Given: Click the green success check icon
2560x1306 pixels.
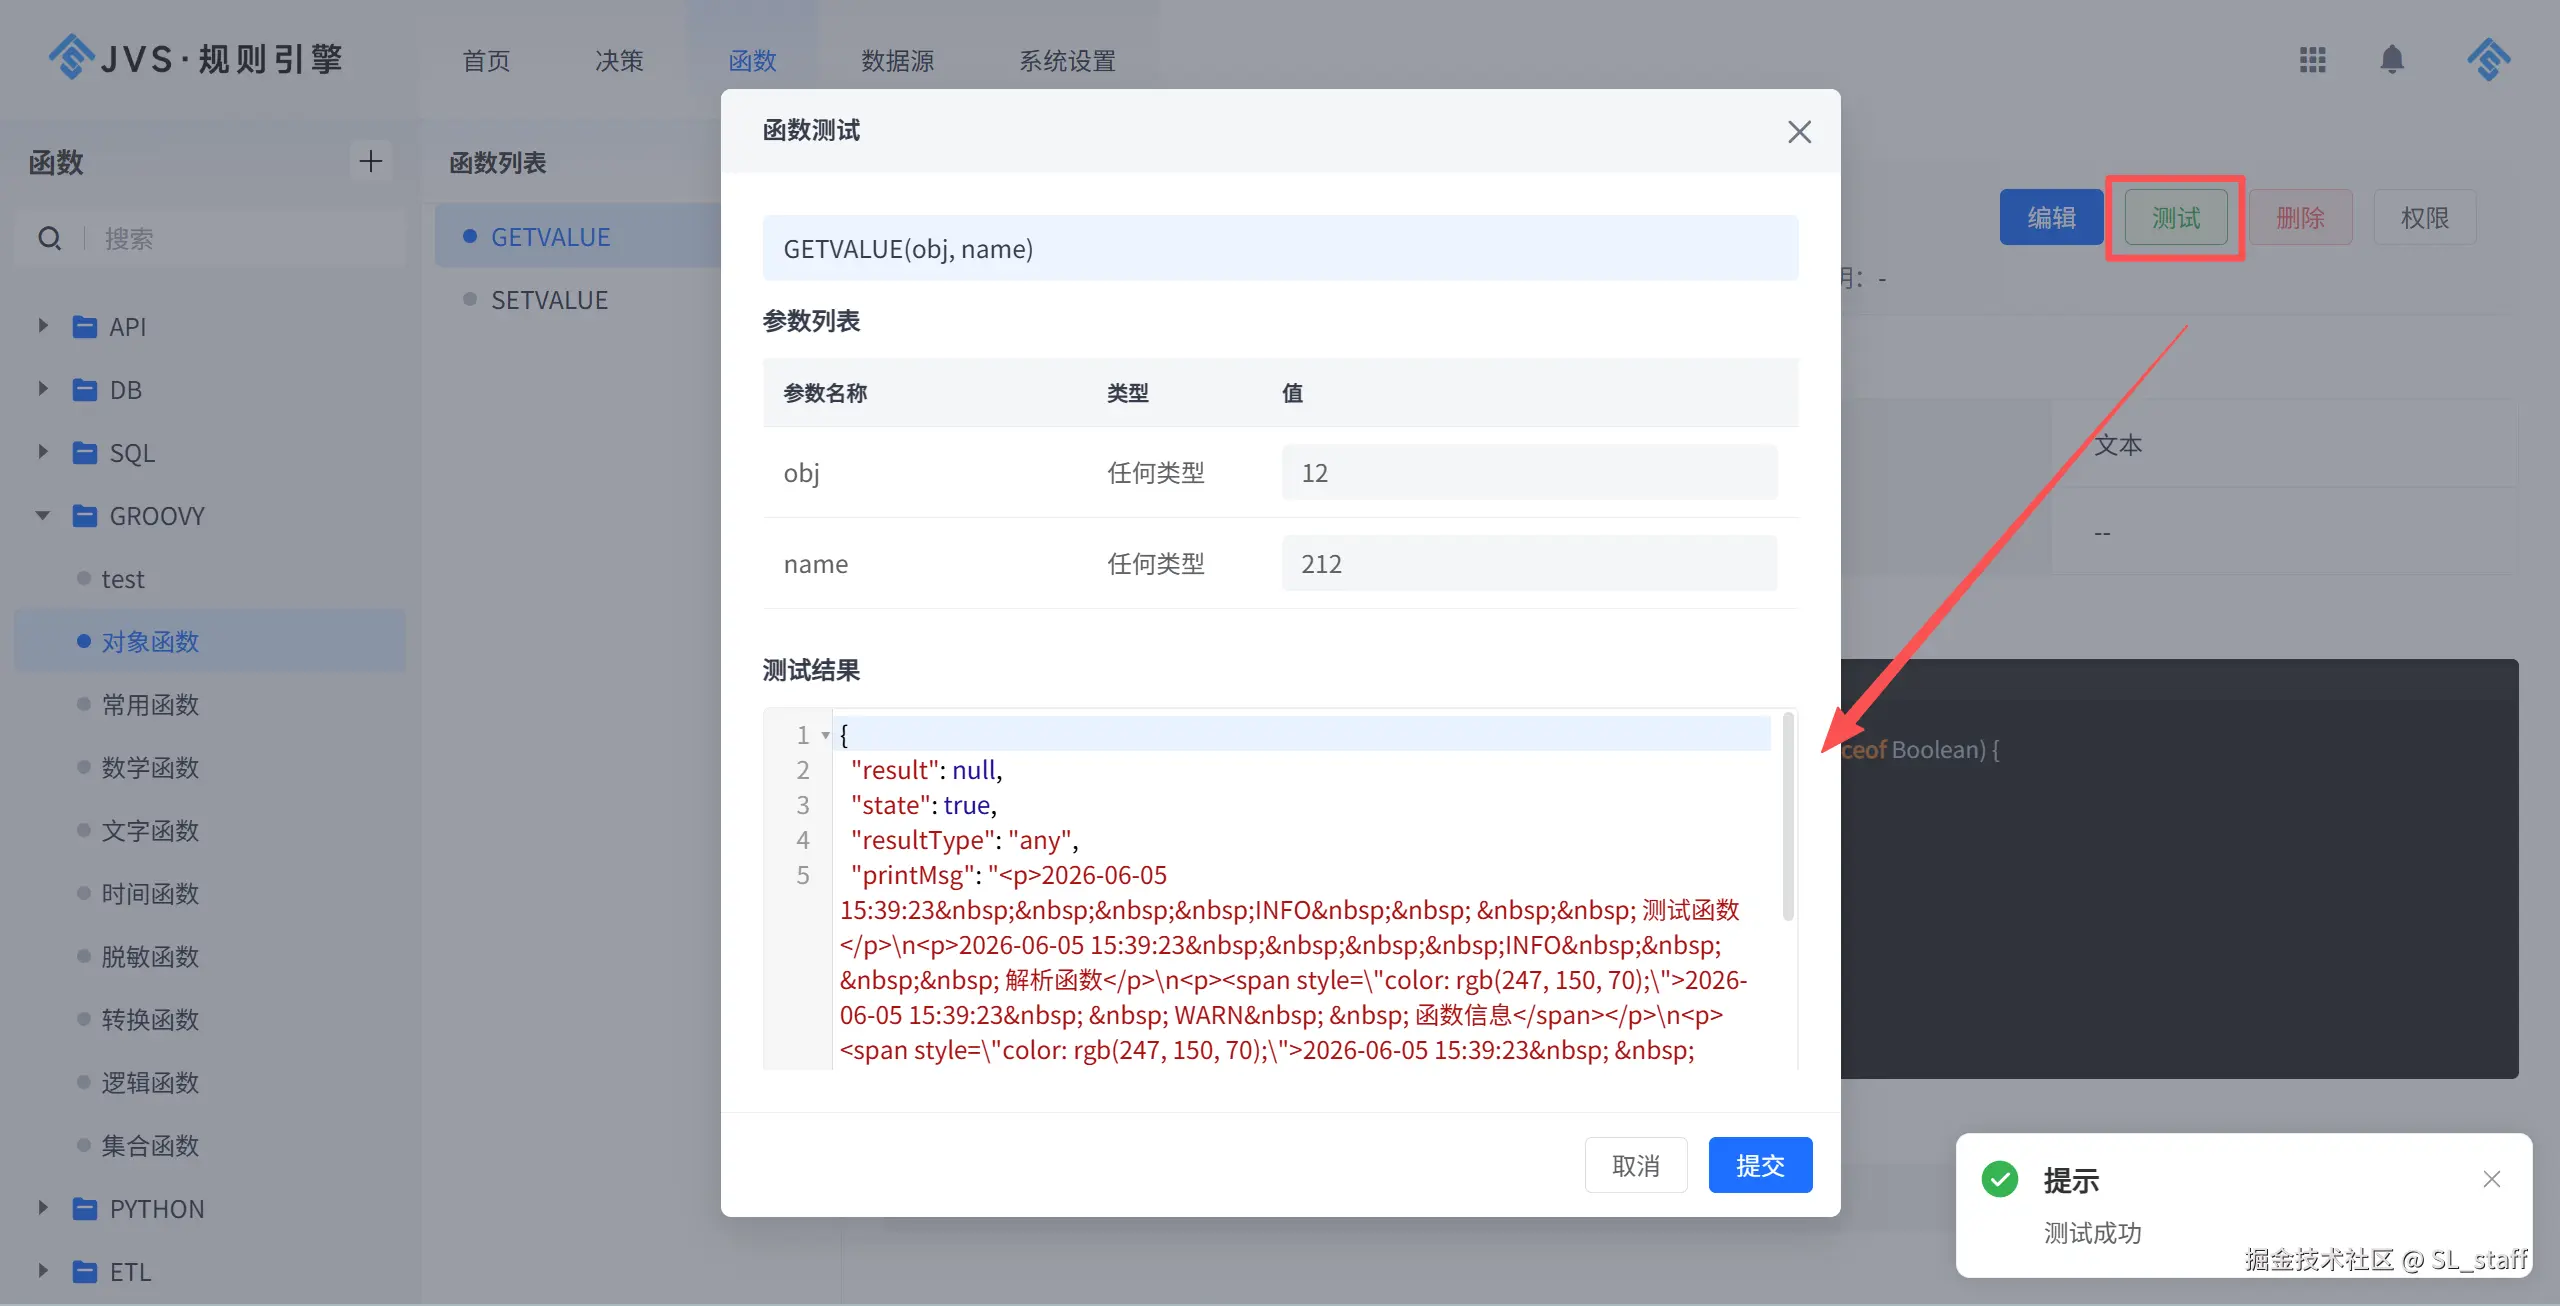Looking at the screenshot, I should (1999, 1180).
